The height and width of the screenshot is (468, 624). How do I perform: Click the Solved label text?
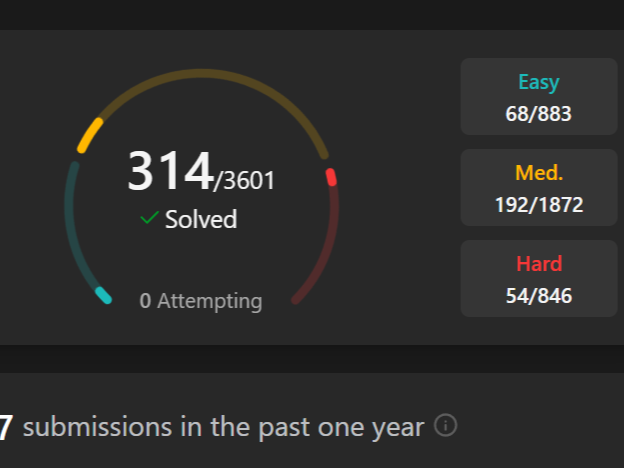point(201,219)
